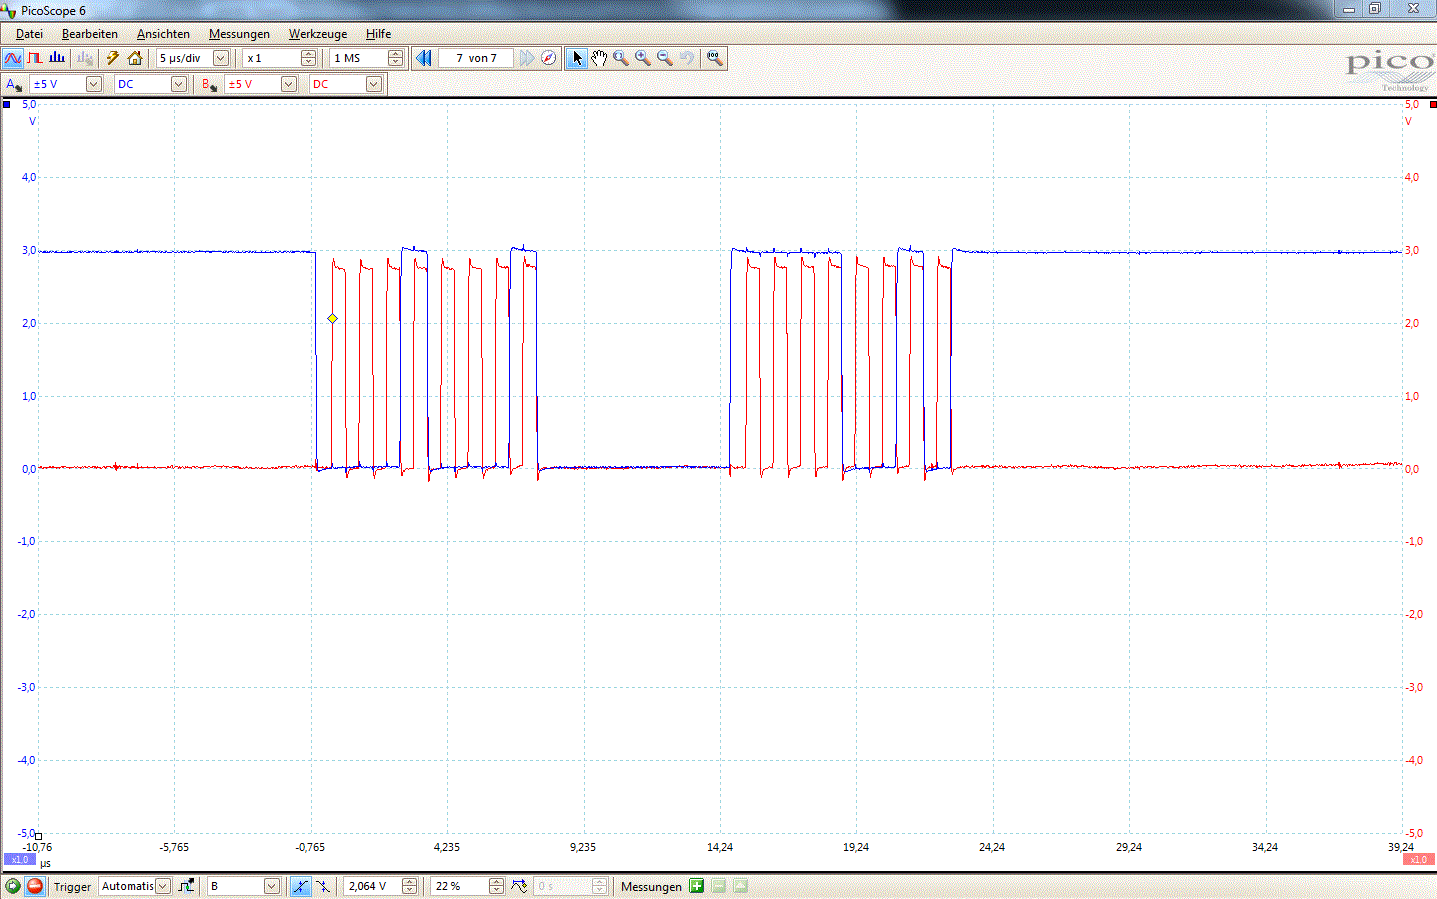Switch to scope mode icon
This screenshot has height=899, width=1437.
[13, 58]
